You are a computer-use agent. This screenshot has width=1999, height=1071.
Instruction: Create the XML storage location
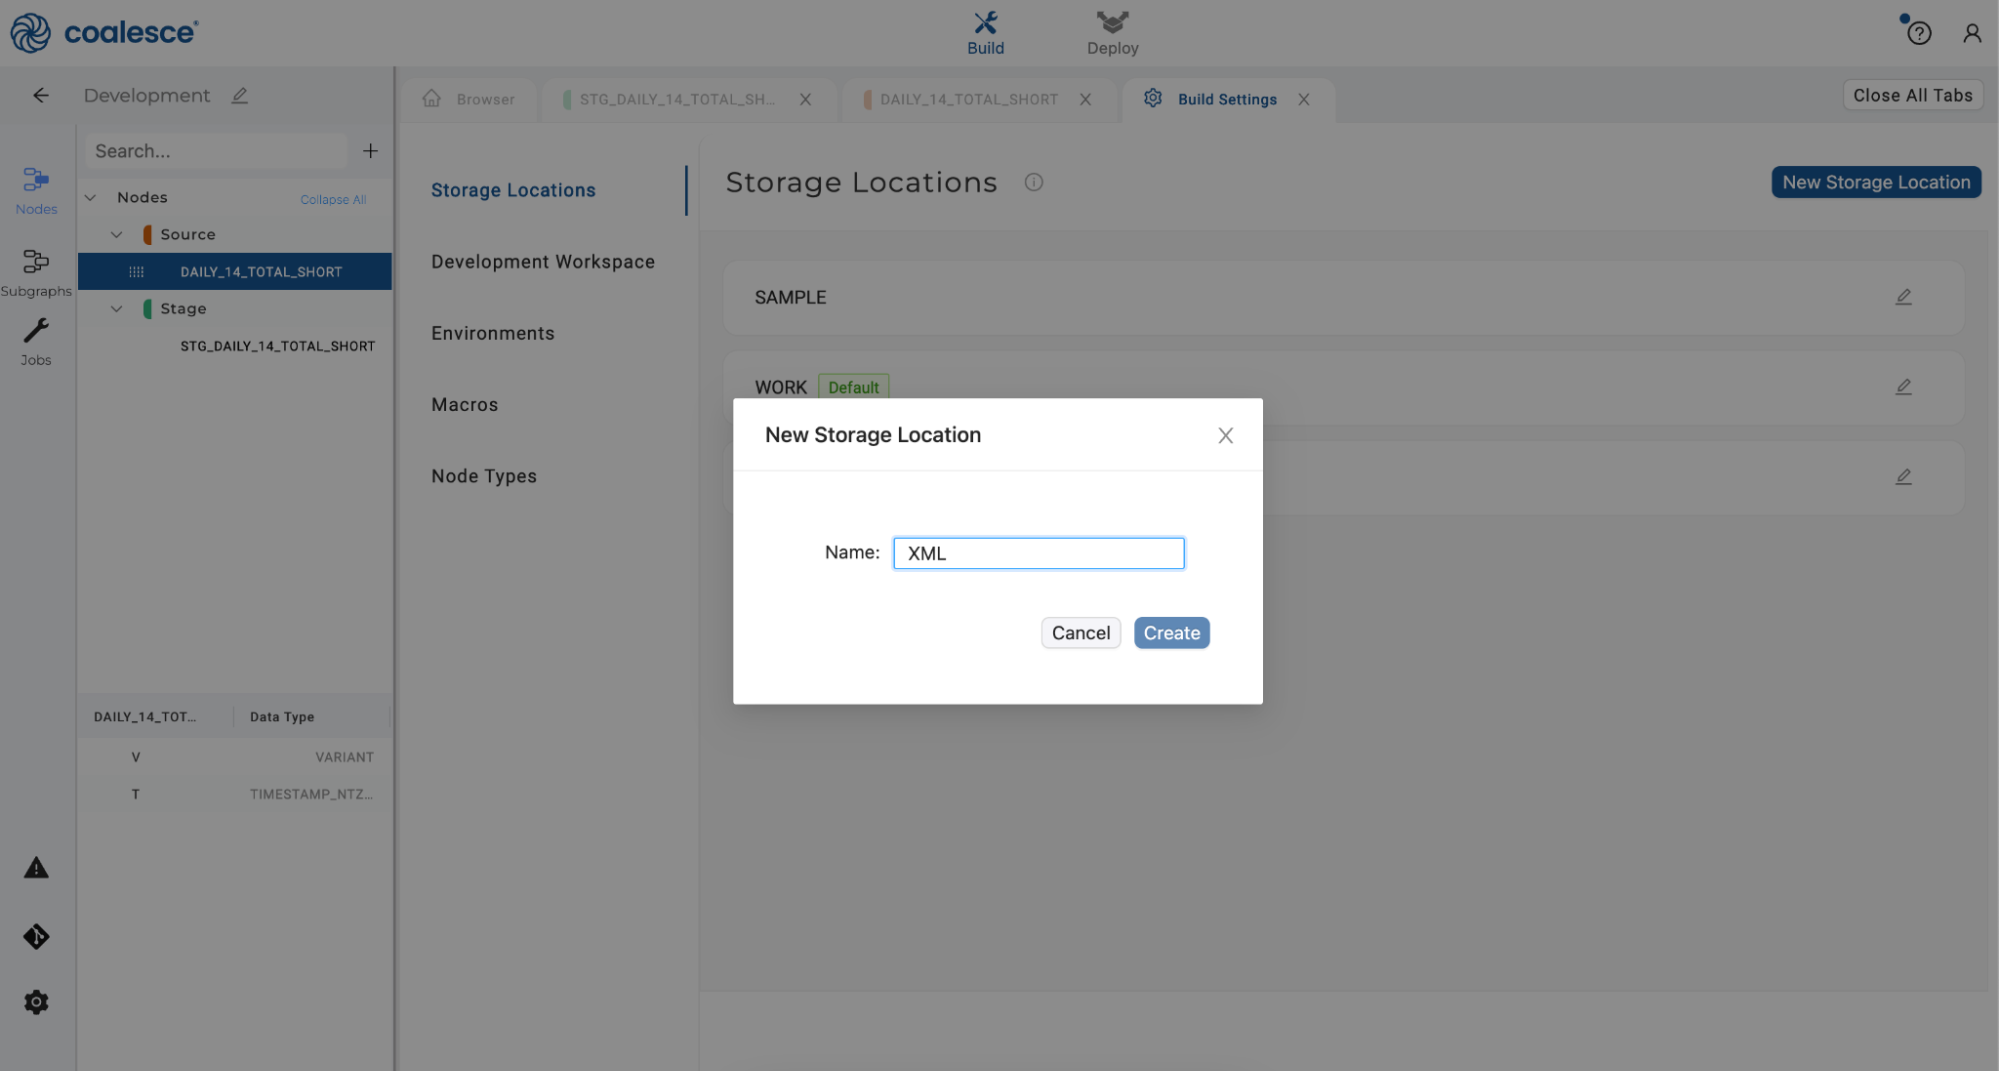[x=1171, y=632]
